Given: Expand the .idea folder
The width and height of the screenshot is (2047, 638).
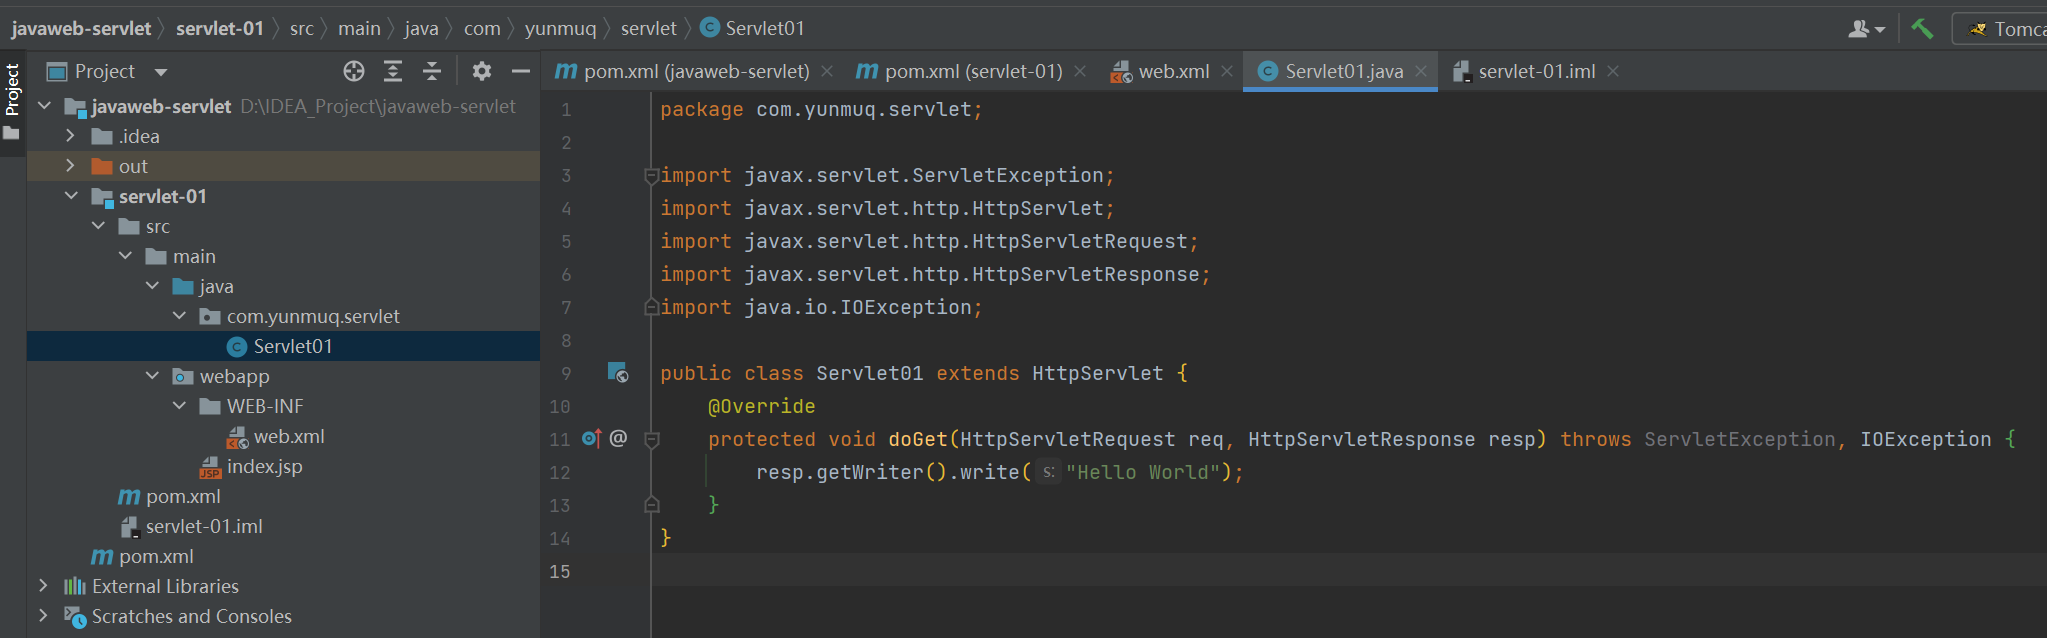Looking at the screenshot, I should tap(70, 136).
